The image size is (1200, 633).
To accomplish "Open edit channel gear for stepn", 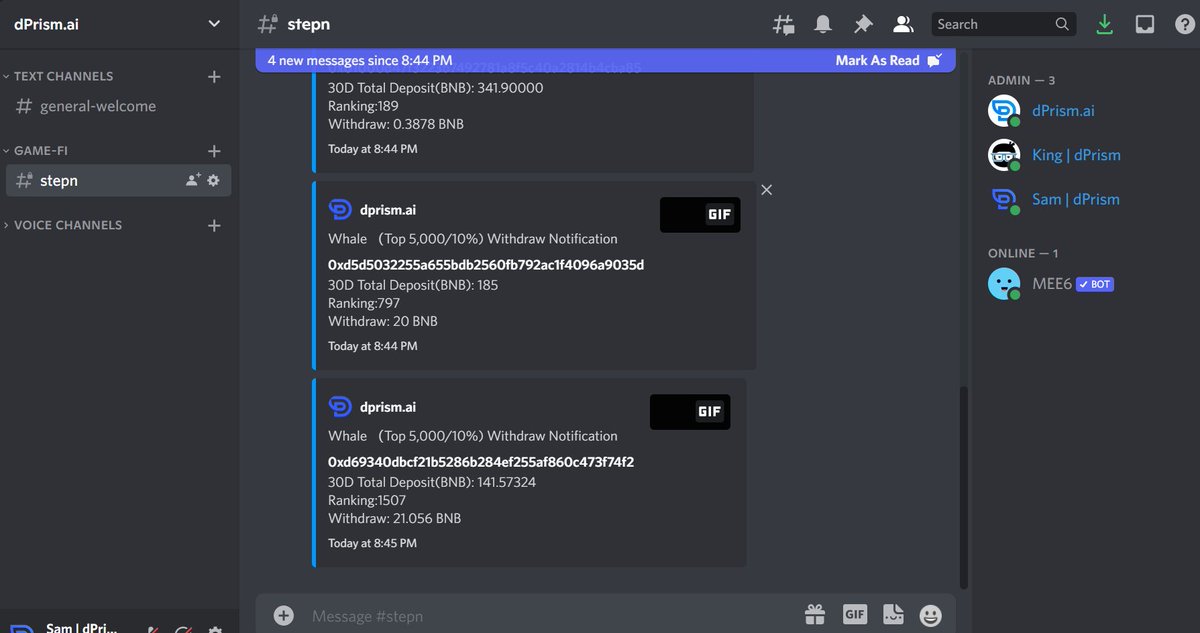I will [213, 181].
